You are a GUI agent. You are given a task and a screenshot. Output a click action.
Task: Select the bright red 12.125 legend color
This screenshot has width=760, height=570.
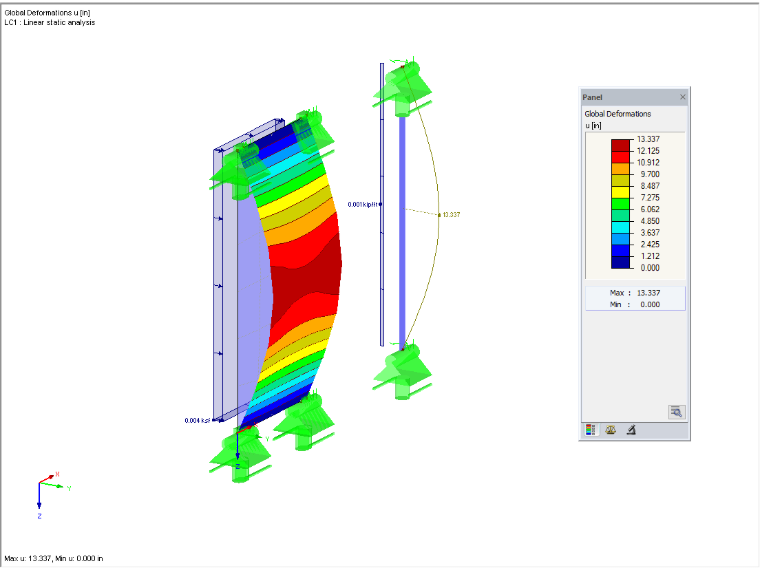pos(620,157)
